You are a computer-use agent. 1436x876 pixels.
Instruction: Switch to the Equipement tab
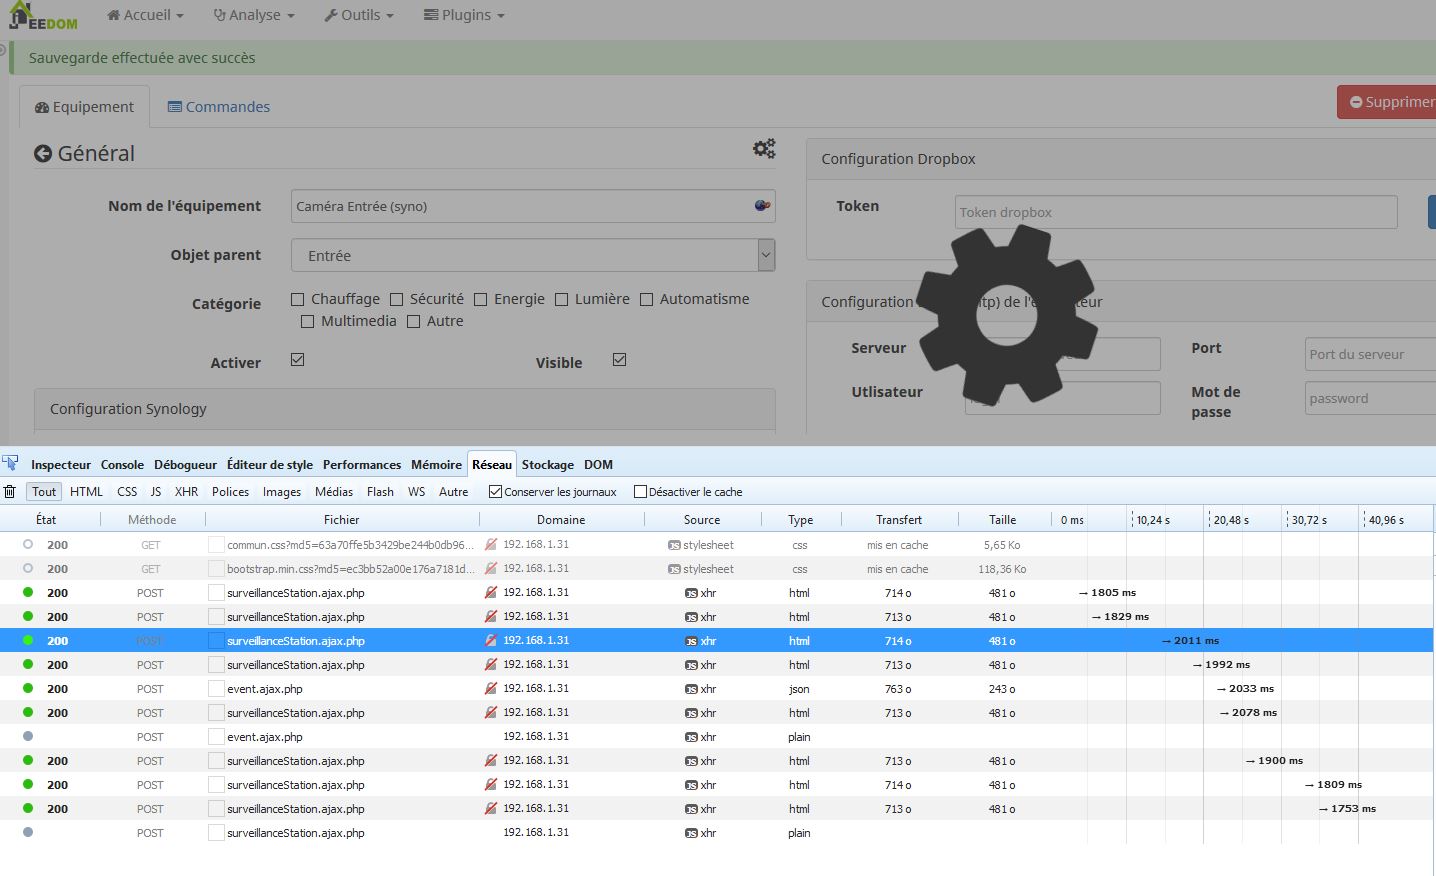(84, 107)
